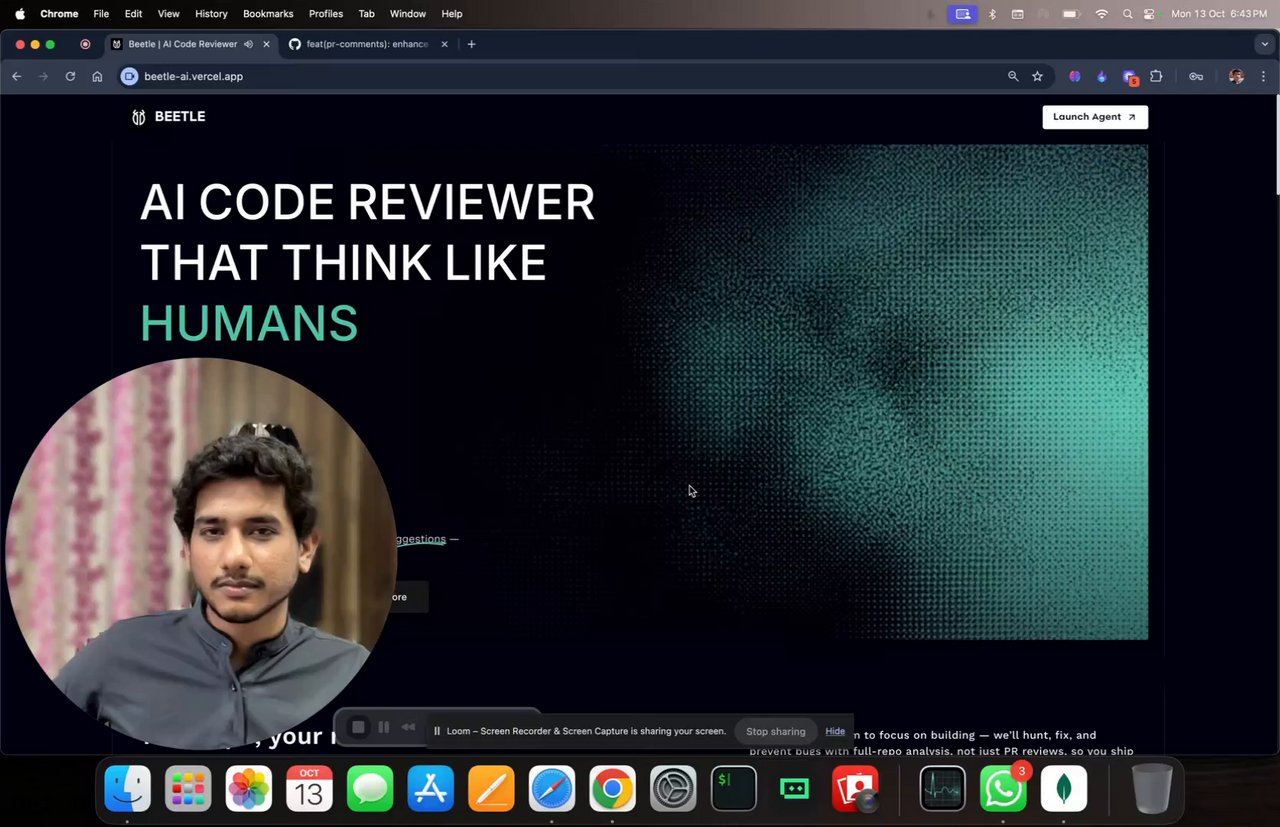Open the History menu
The width and height of the screenshot is (1280, 827).
(x=211, y=14)
